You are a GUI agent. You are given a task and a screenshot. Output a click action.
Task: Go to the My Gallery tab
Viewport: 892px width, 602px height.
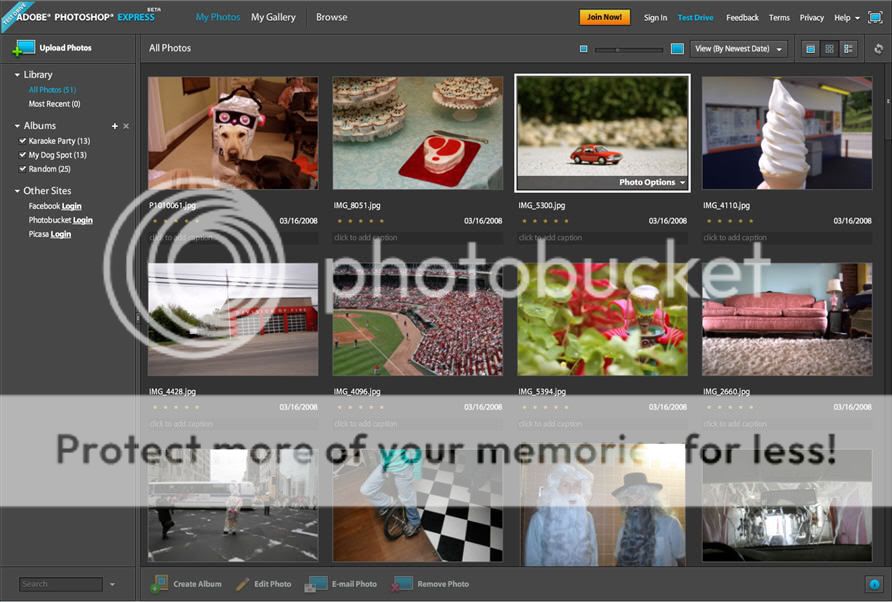point(273,17)
